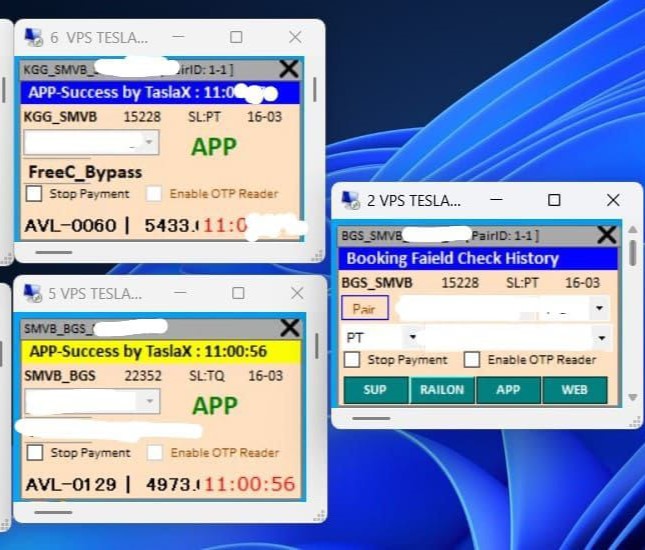645x550 pixels.
Task: Close the BGS_SMVB panel with black X
Action: [x=606, y=235]
